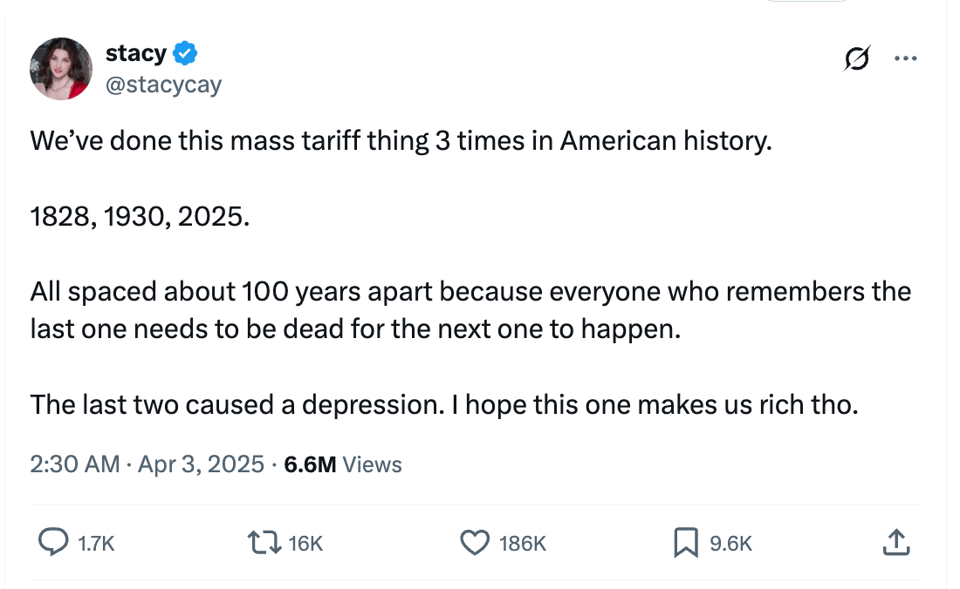The height and width of the screenshot is (589, 960).
Task: Click the reply speech bubble icon
Action: click(51, 543)
